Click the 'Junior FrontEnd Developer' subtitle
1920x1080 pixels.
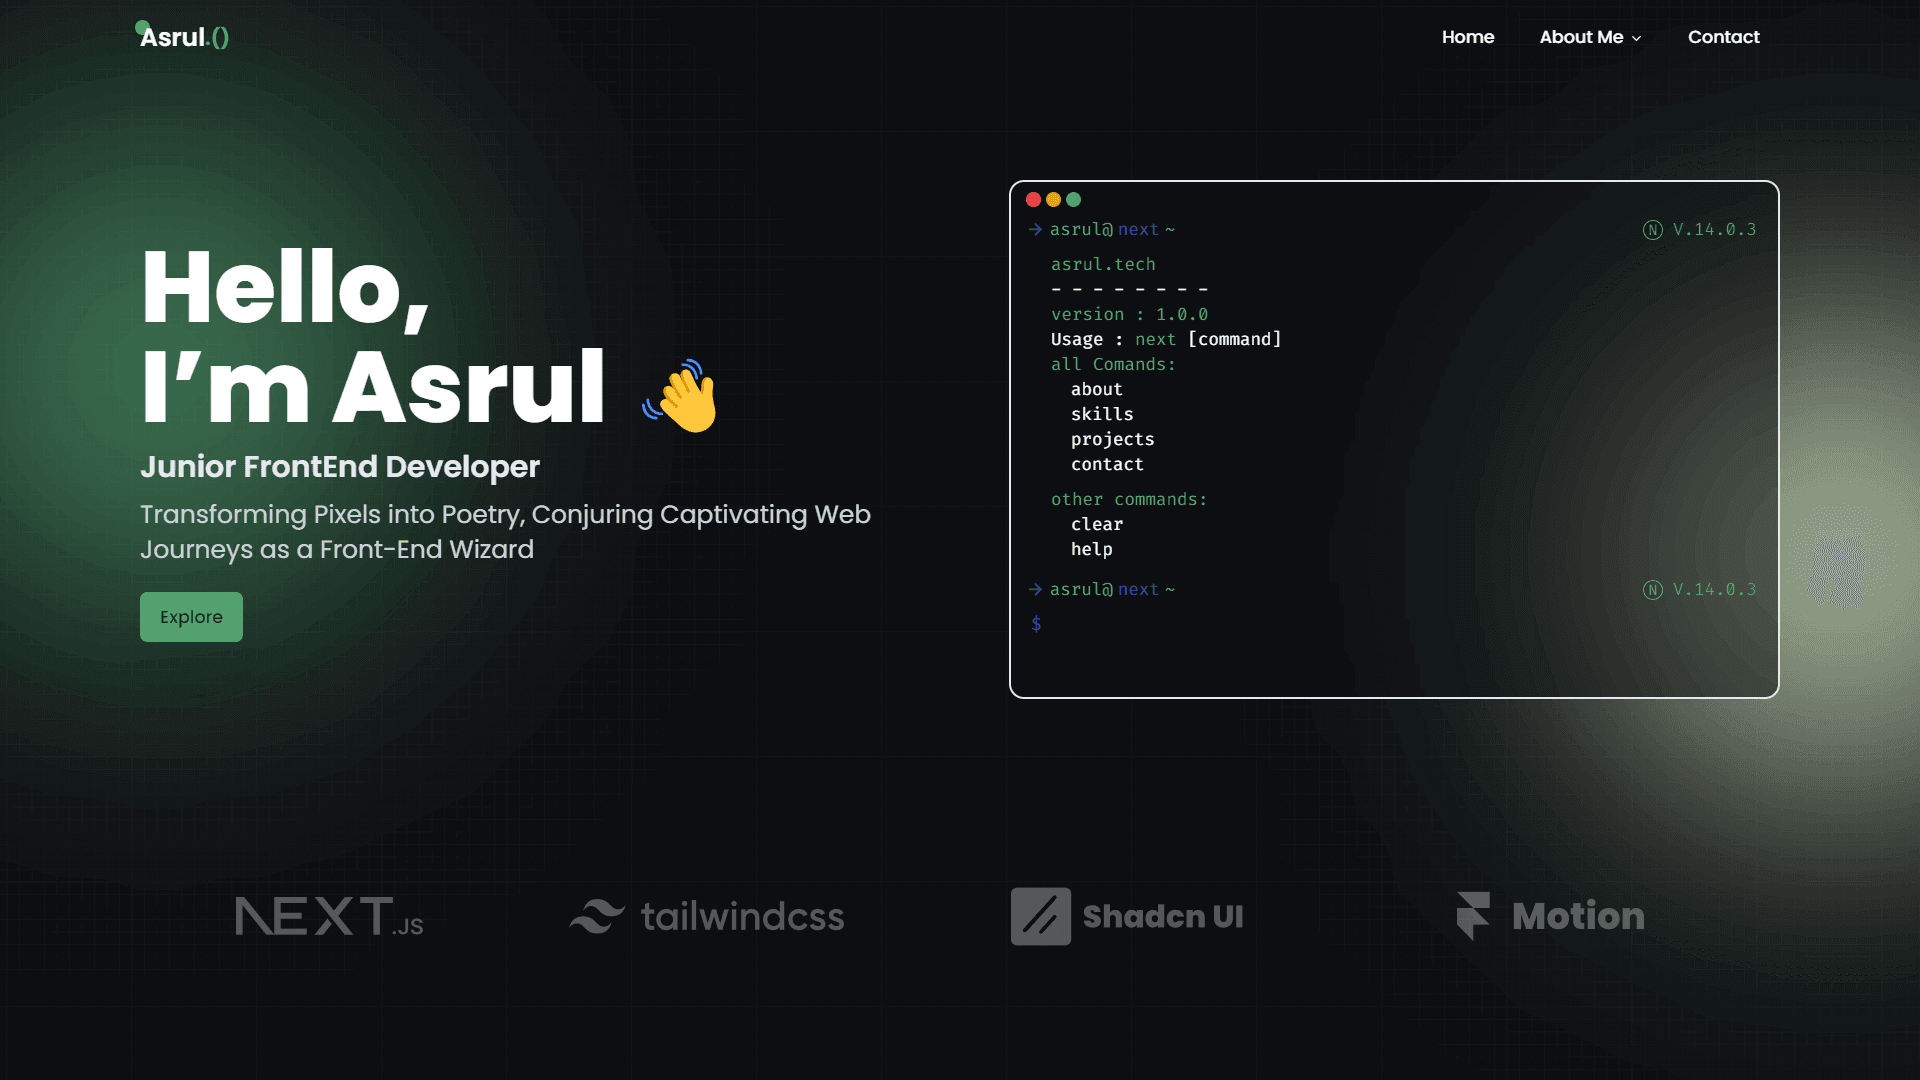tap(340, 467)
